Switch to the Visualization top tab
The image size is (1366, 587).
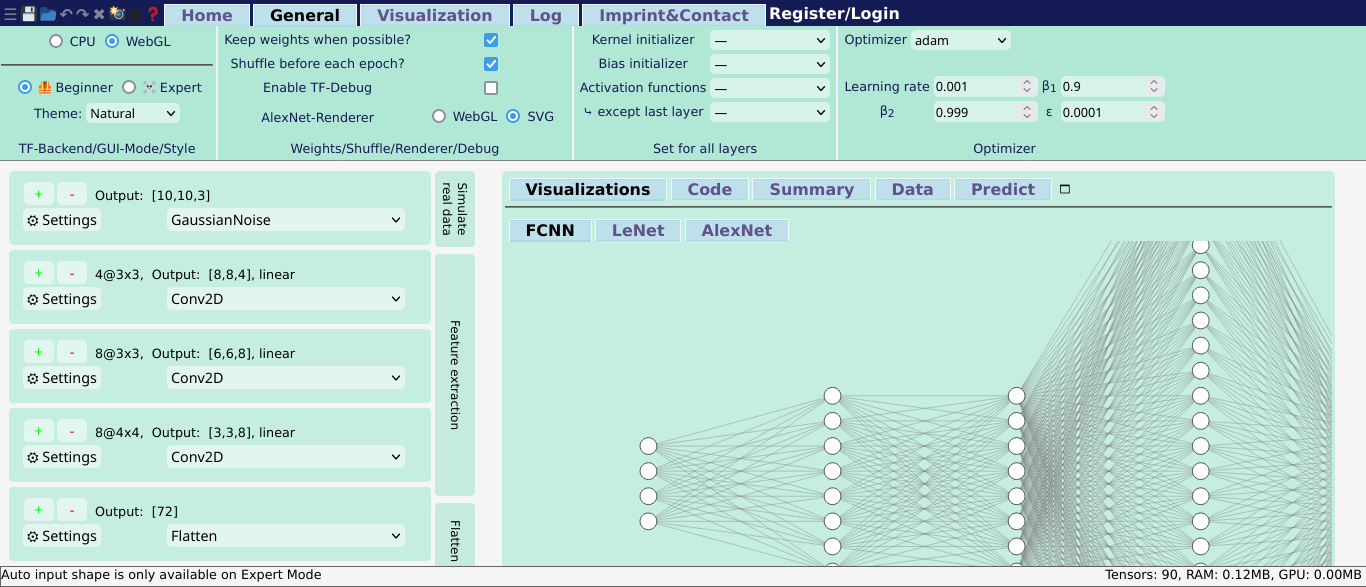coord(435,15)
